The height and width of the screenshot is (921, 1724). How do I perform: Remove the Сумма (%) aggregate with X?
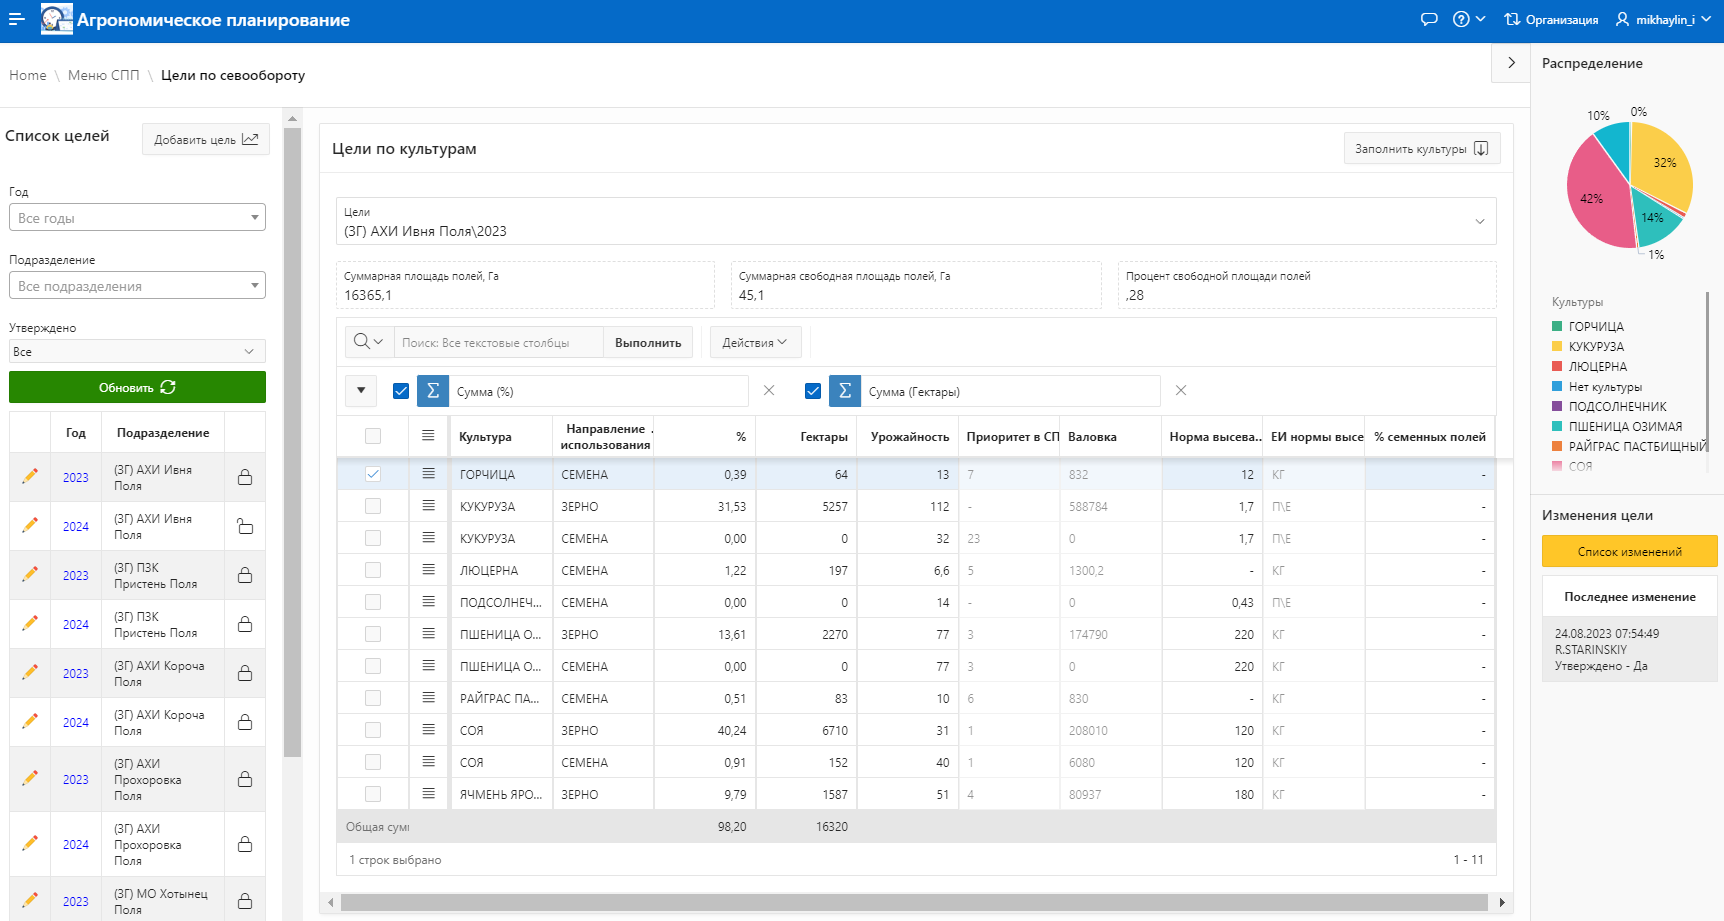pos(769,391)
